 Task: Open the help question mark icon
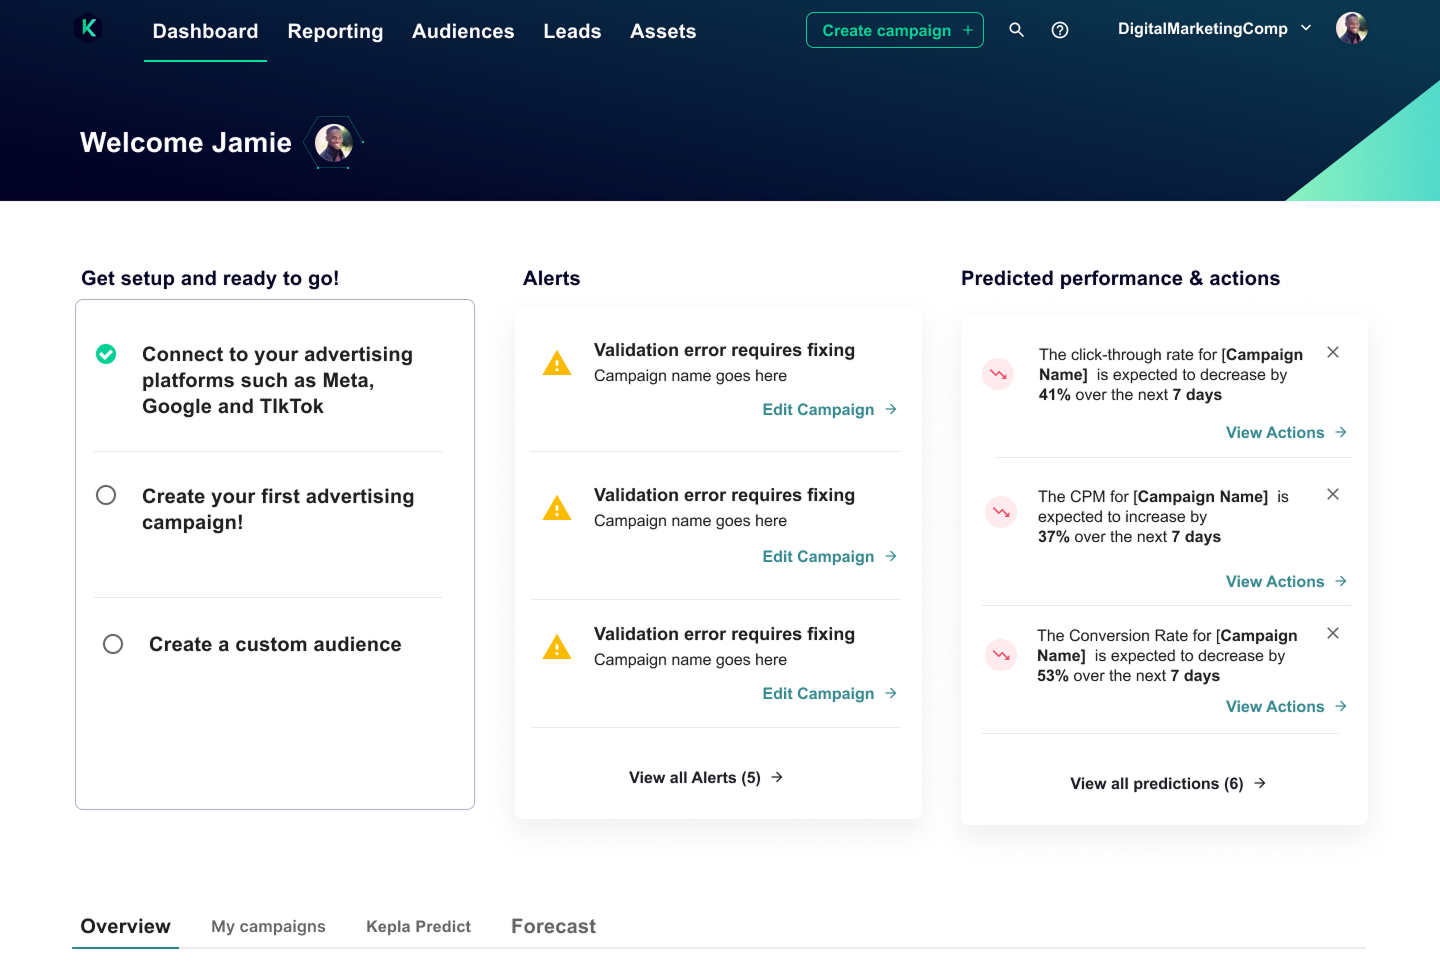(1060, 30)
